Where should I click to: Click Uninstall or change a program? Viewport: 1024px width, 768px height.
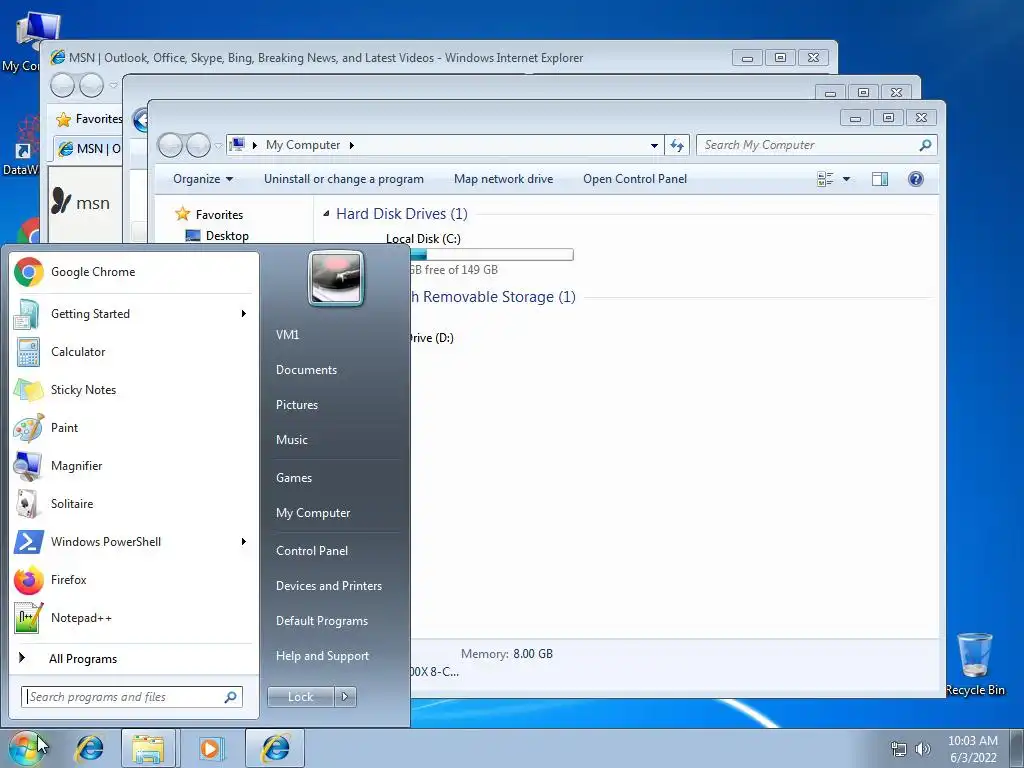(x=344, y=179)
